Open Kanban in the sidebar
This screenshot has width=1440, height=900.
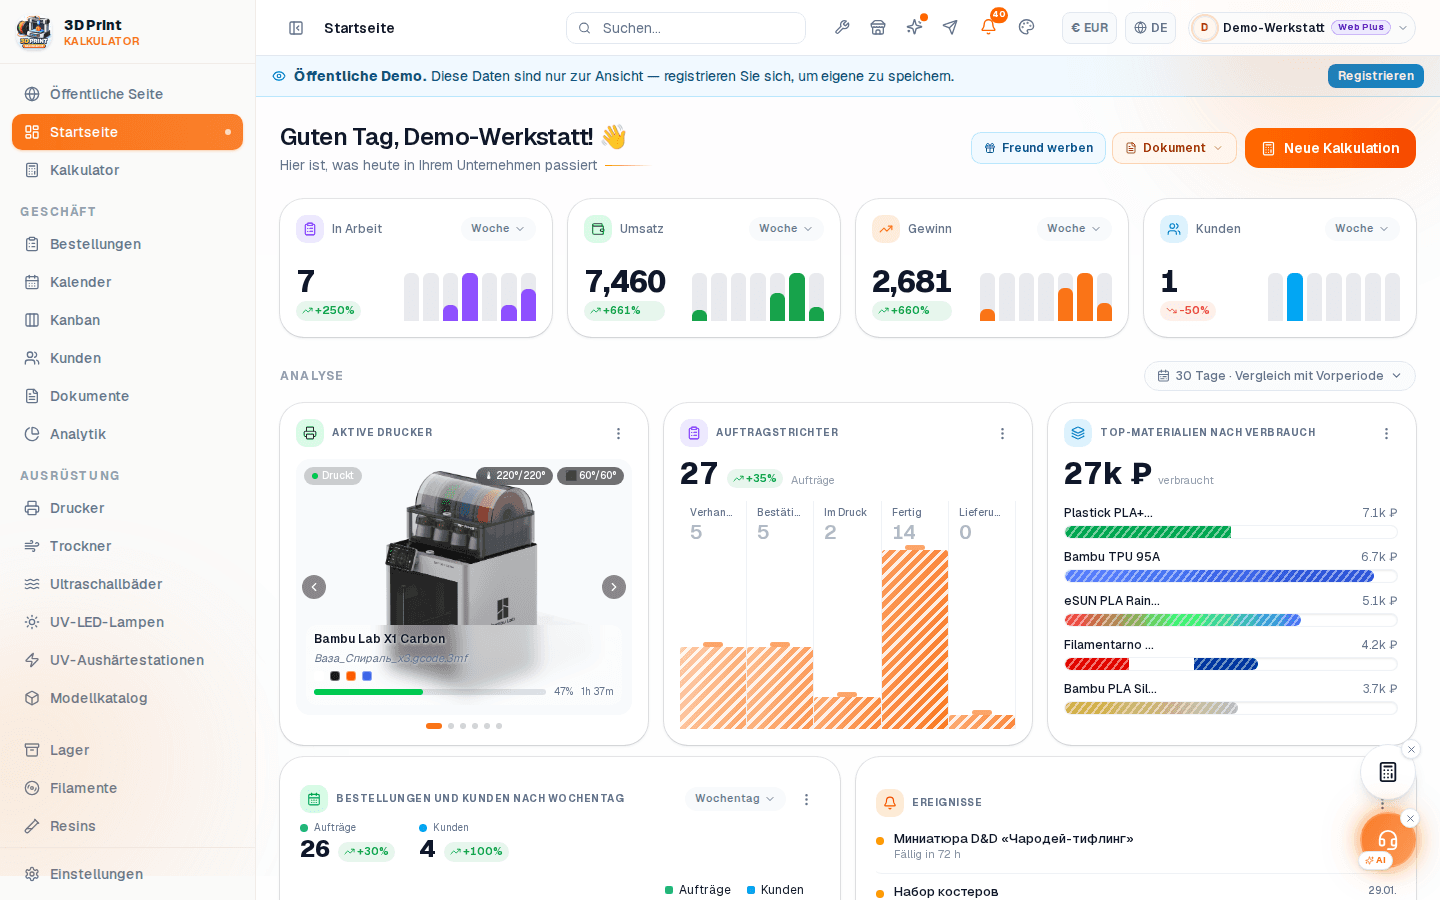[127, 320]
